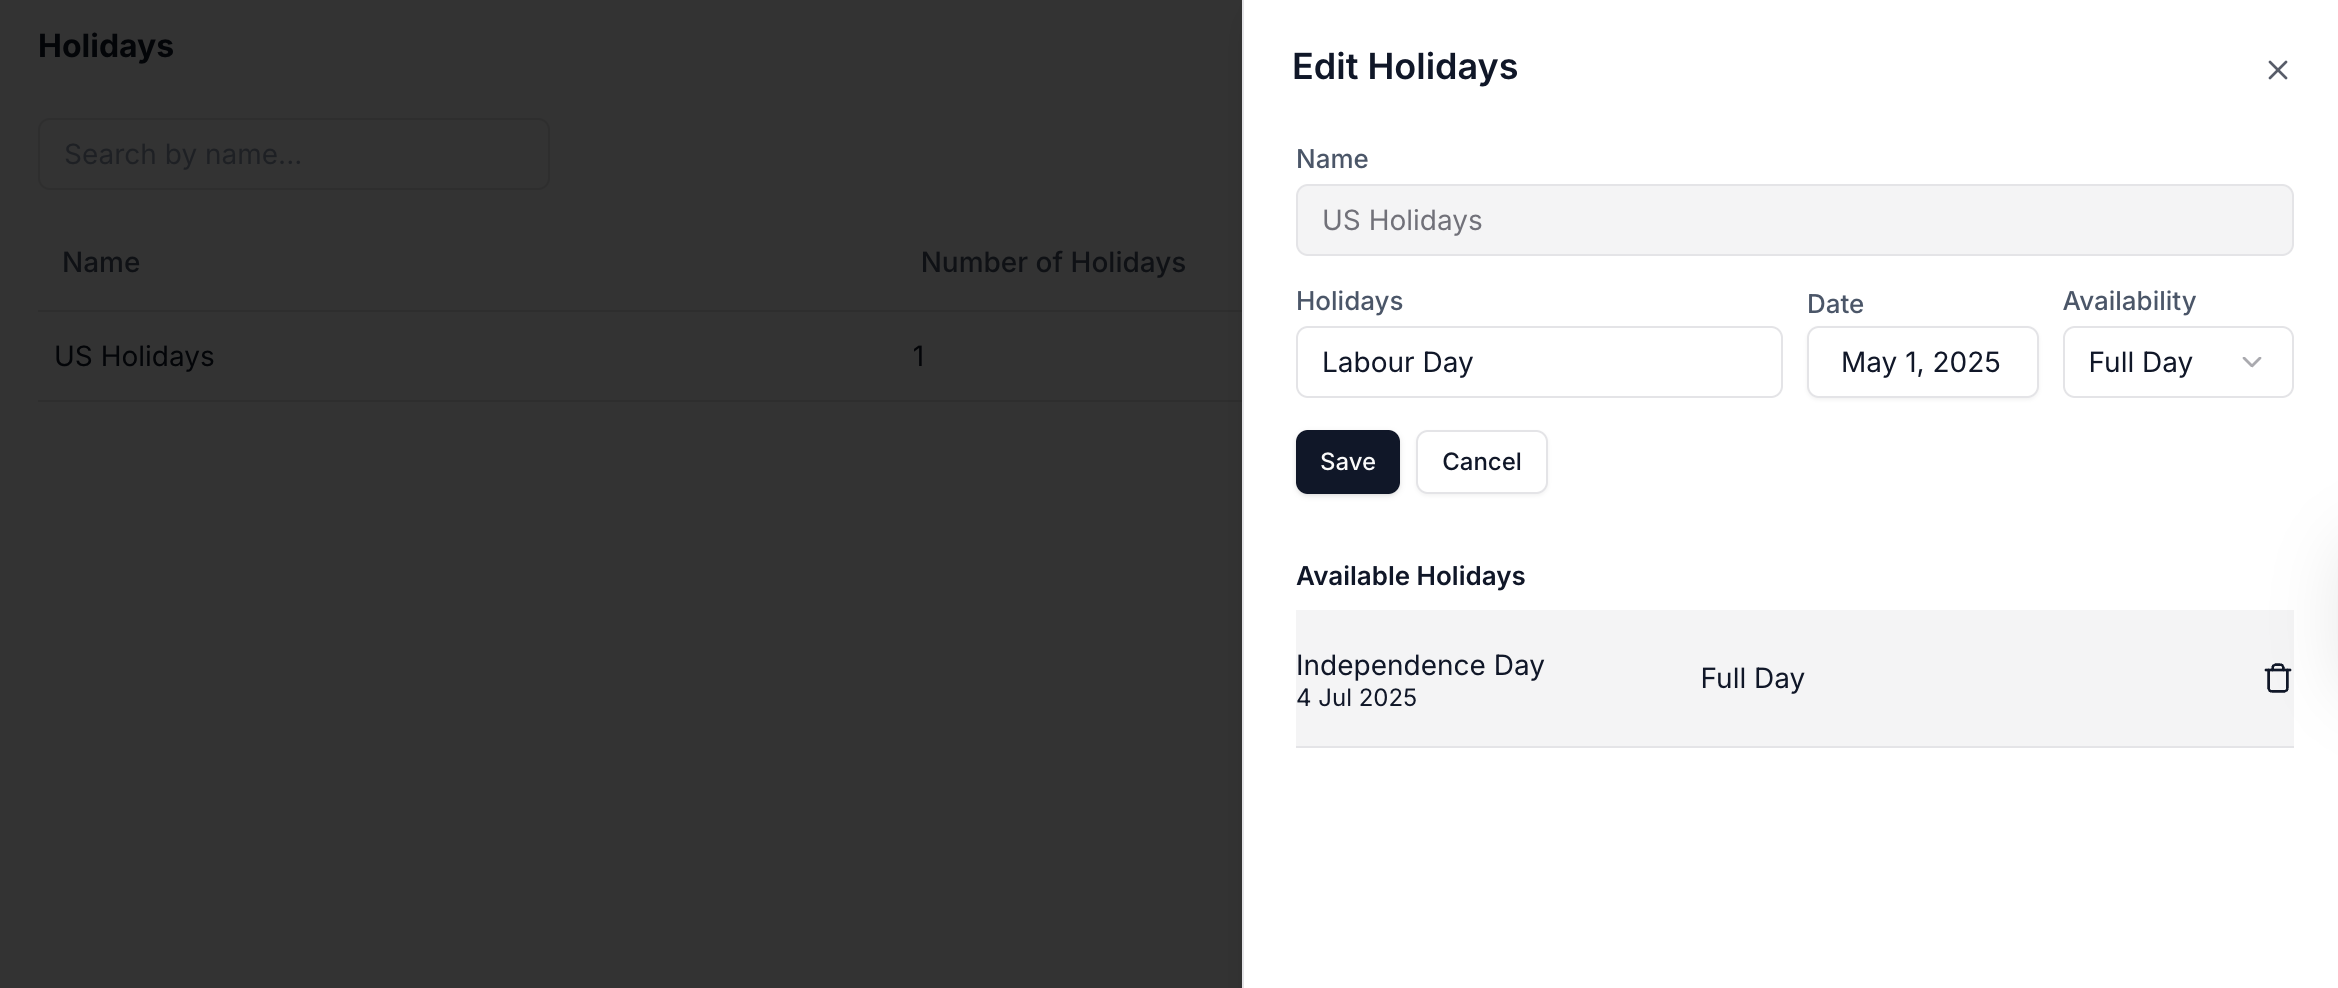Focus the Labour Day holiday name field
Screen dimensions: 2338x988
coord(1538,362)
